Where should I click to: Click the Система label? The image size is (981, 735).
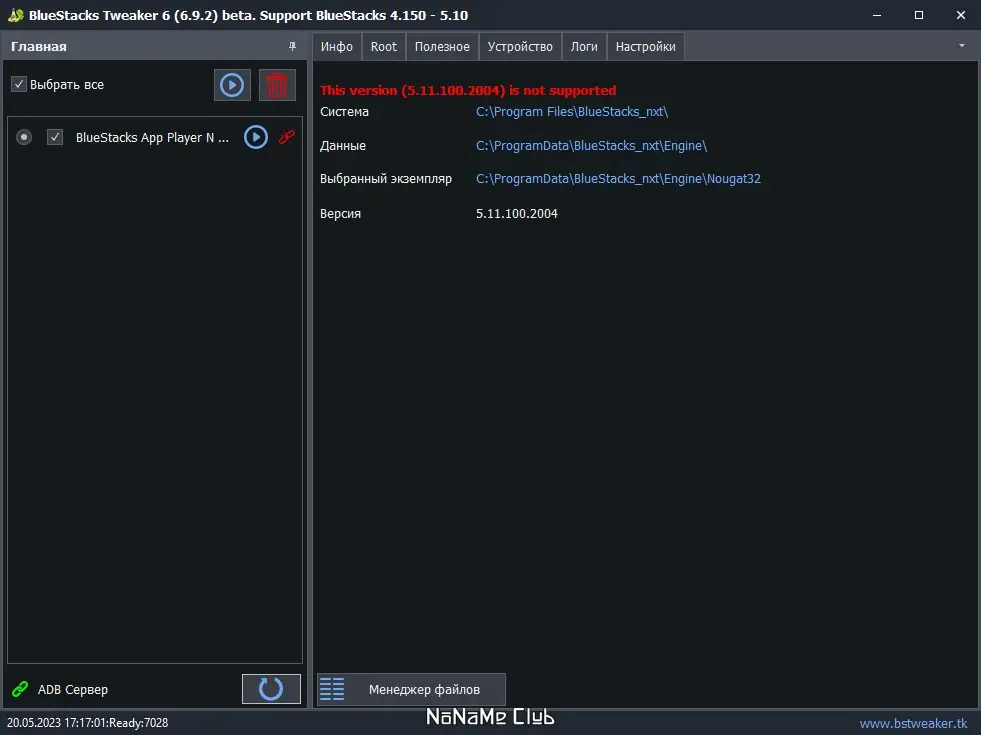point(344,112)
